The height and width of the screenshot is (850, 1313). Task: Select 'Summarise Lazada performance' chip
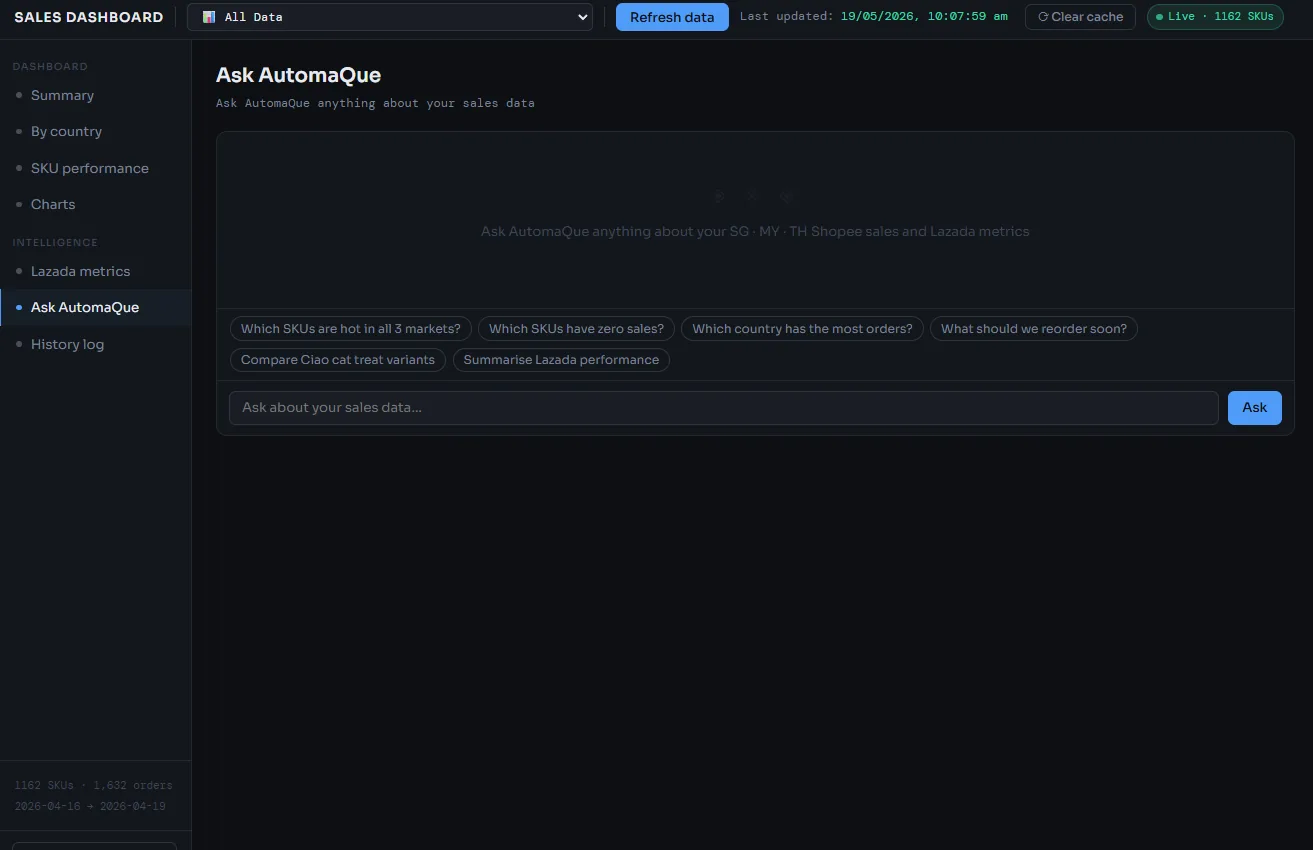pyautogui.click(x=561, y=360)
